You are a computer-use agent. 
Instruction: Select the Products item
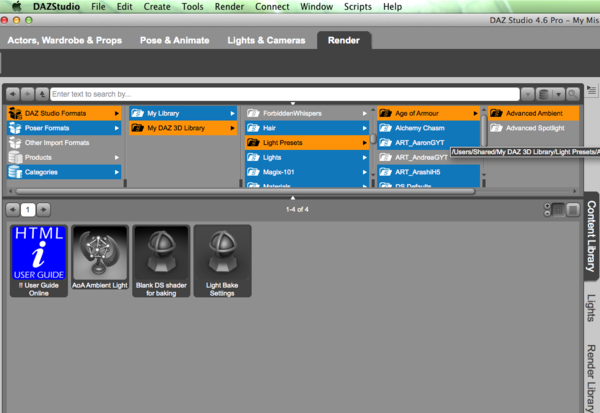tap(64, 157)
